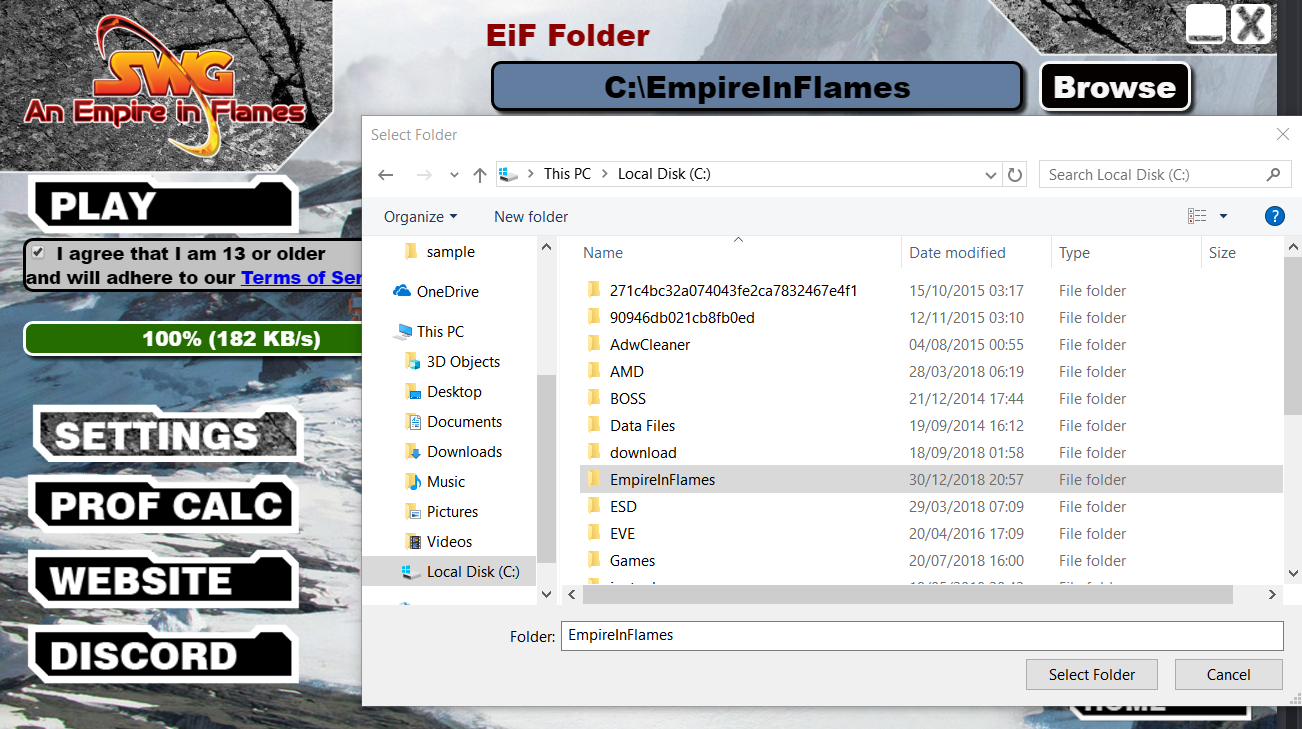
Task: Open the PROF CALC tool
Action: click(165, 506)
